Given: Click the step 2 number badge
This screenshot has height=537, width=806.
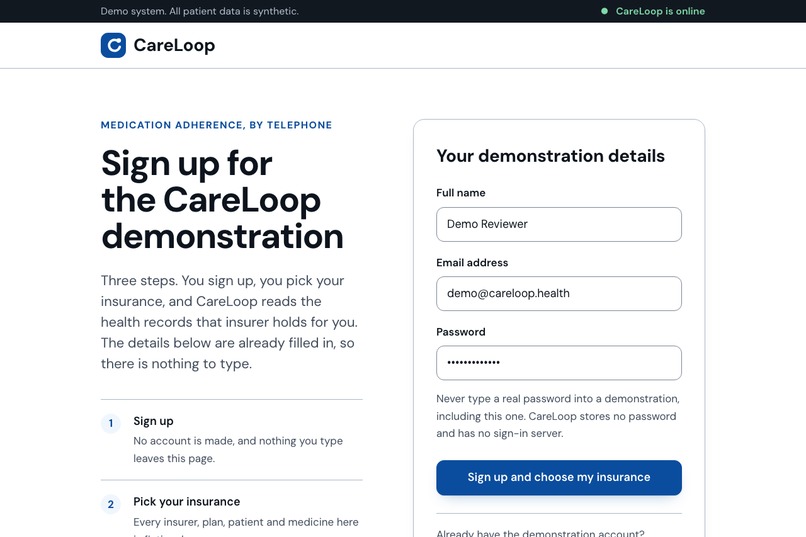Looking at the screenshot, I should pos(111,504).
